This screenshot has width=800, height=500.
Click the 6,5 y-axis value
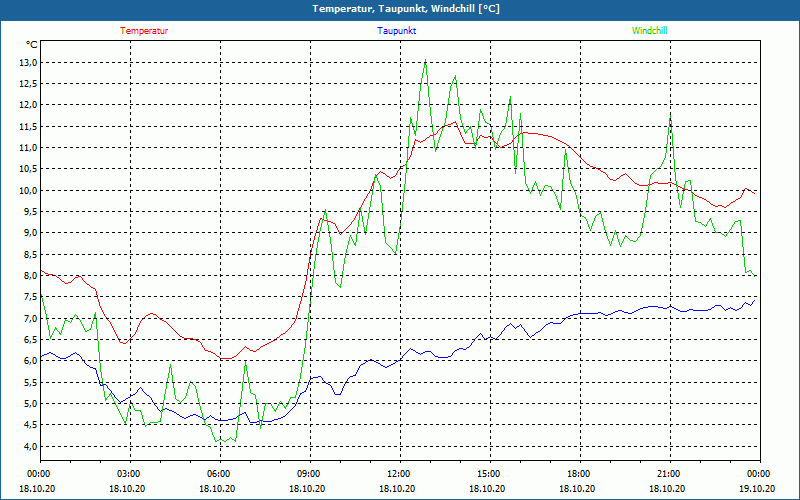[x=30, y=340]
